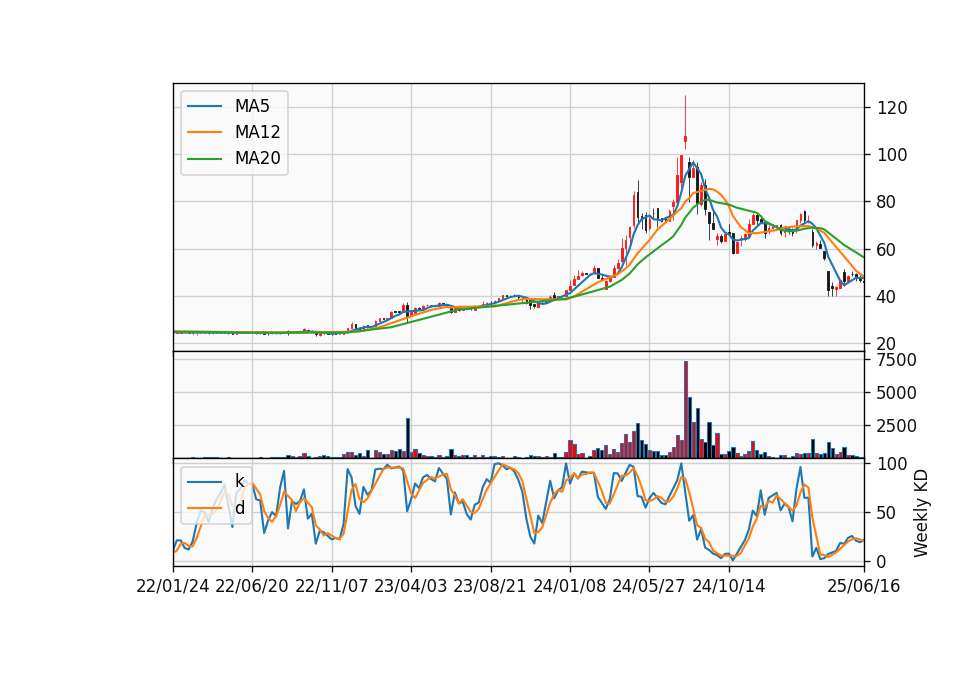
Task: Click the MA12 legend label
Action: pyautogui.click(x=257, y=132)
